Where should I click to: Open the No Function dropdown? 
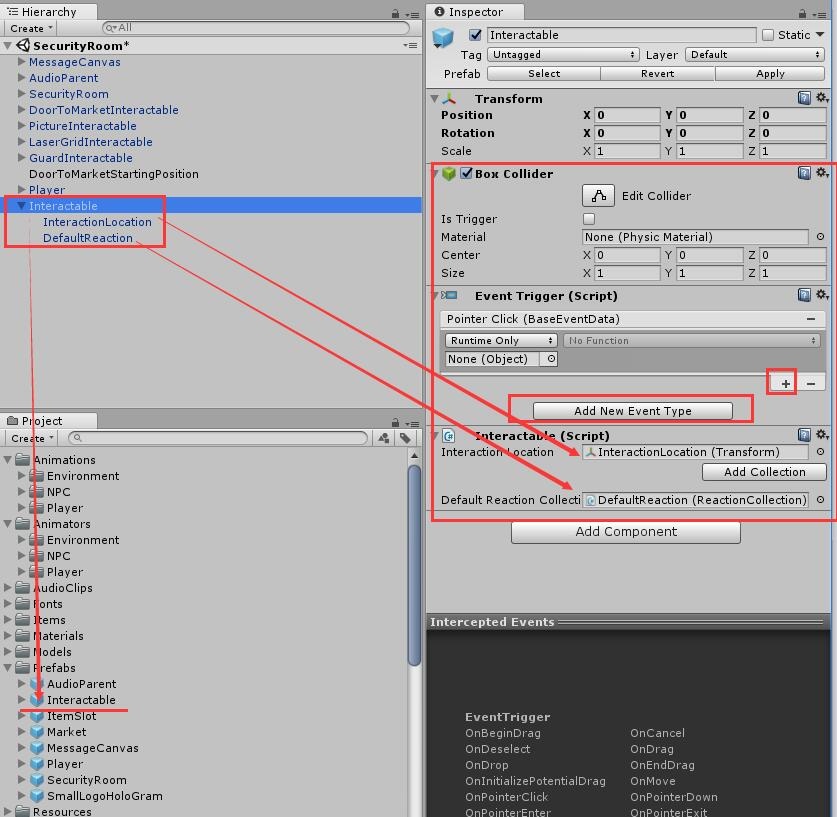[691, 340]
